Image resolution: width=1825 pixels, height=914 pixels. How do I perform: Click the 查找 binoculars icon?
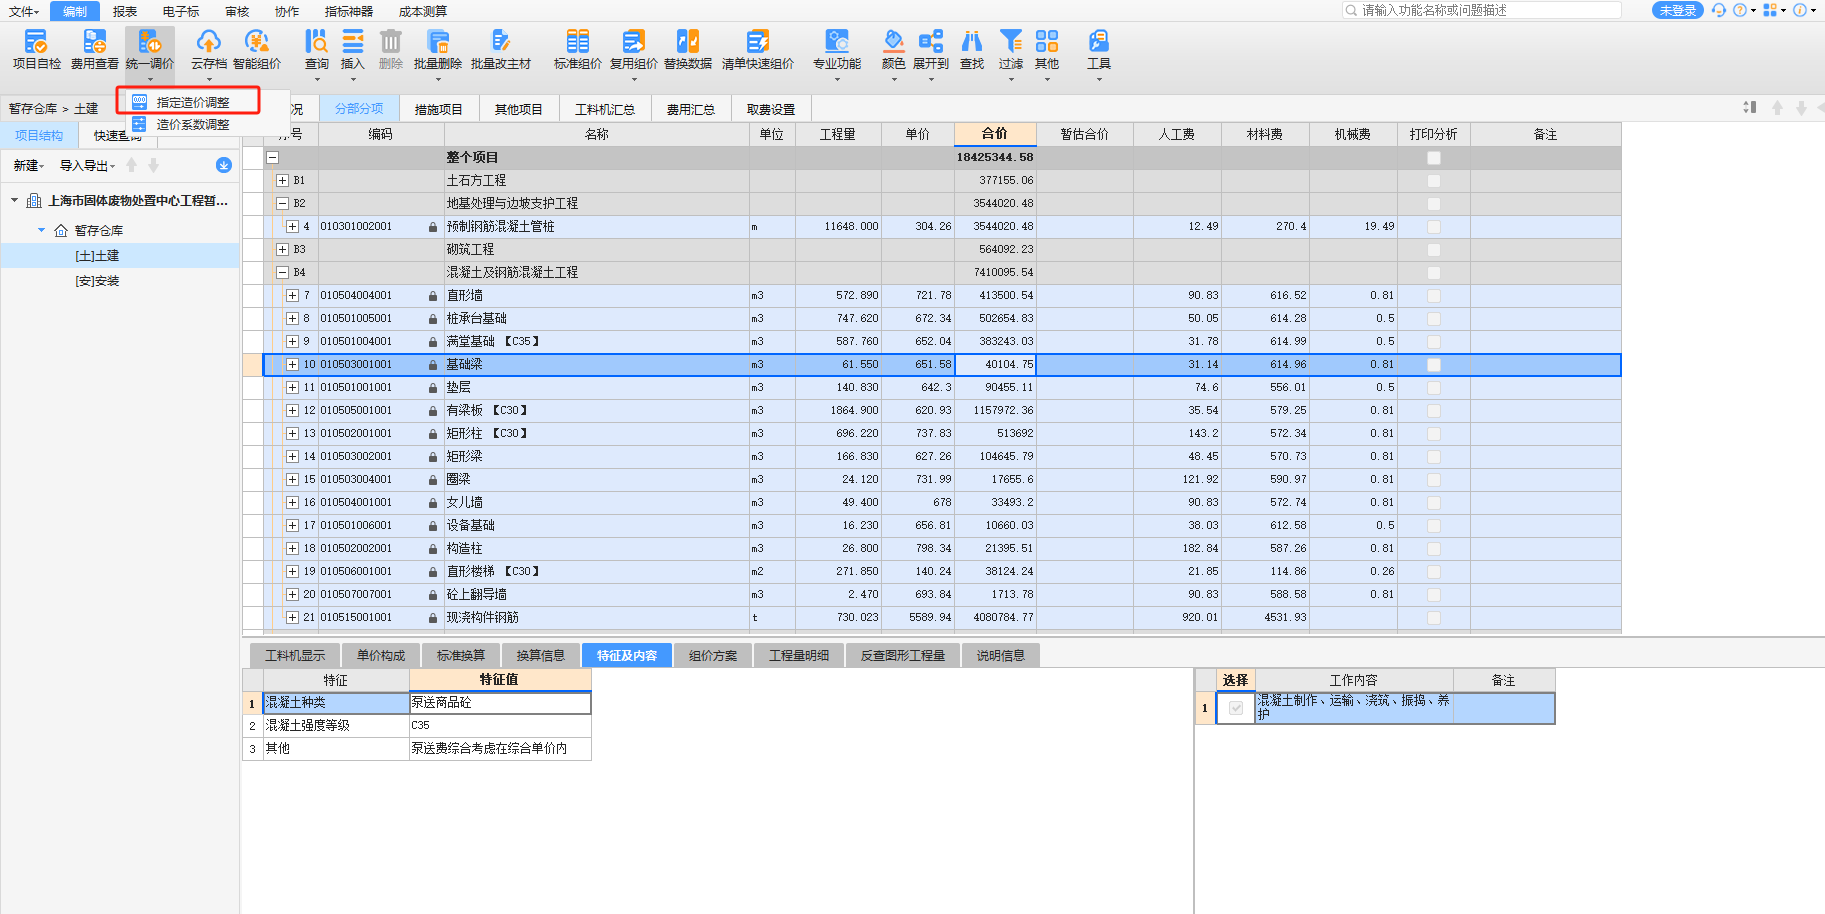[972, 41]
